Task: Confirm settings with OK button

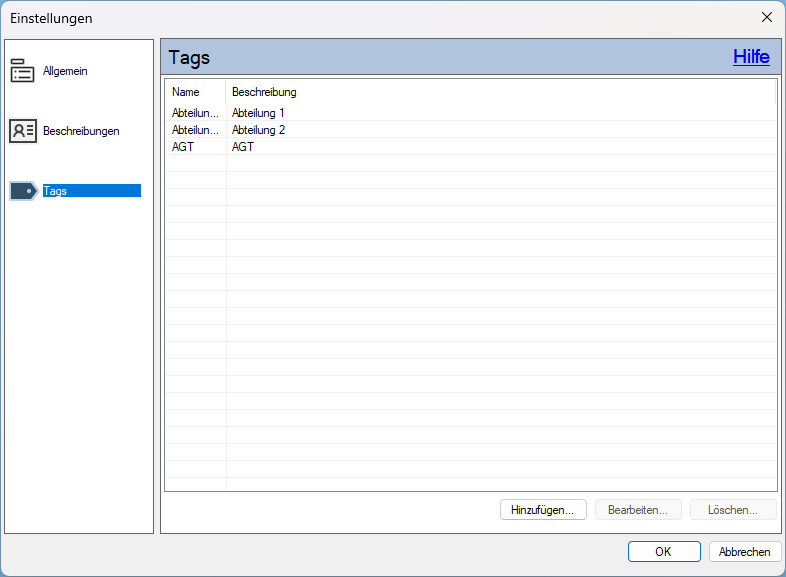Action: pos(664,551)
